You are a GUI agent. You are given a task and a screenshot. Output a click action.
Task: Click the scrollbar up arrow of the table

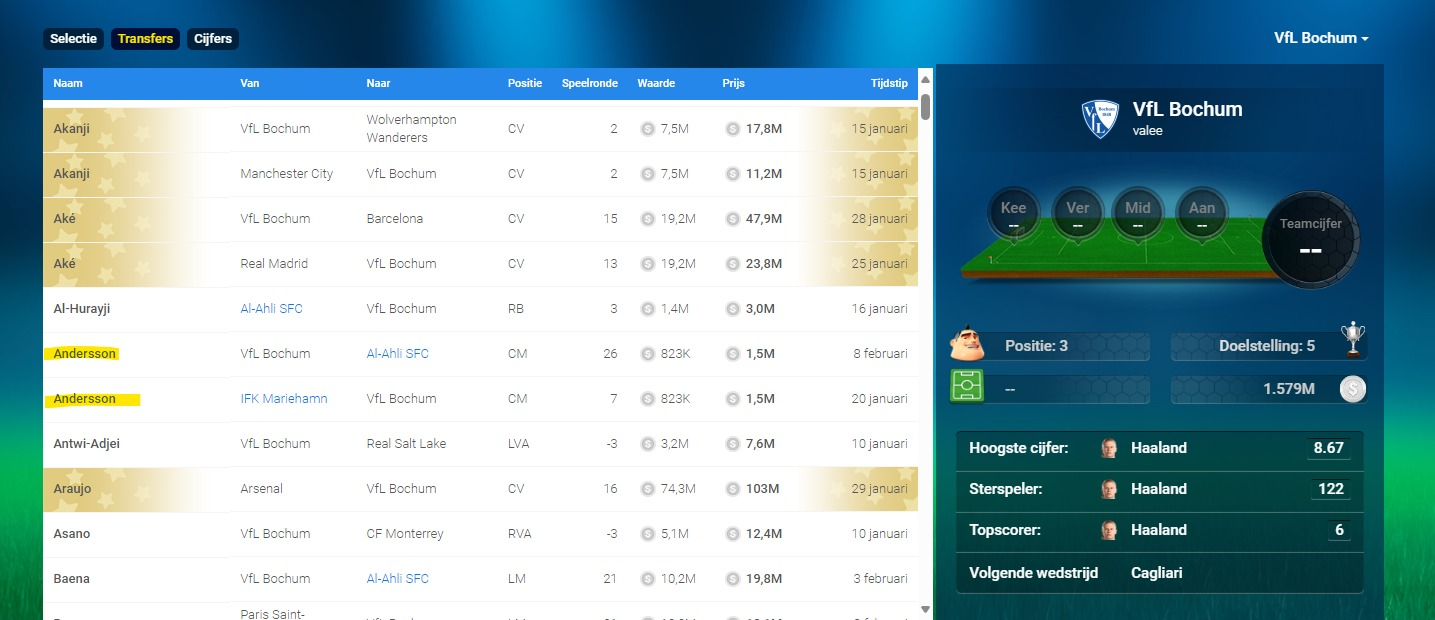(925, 80)
